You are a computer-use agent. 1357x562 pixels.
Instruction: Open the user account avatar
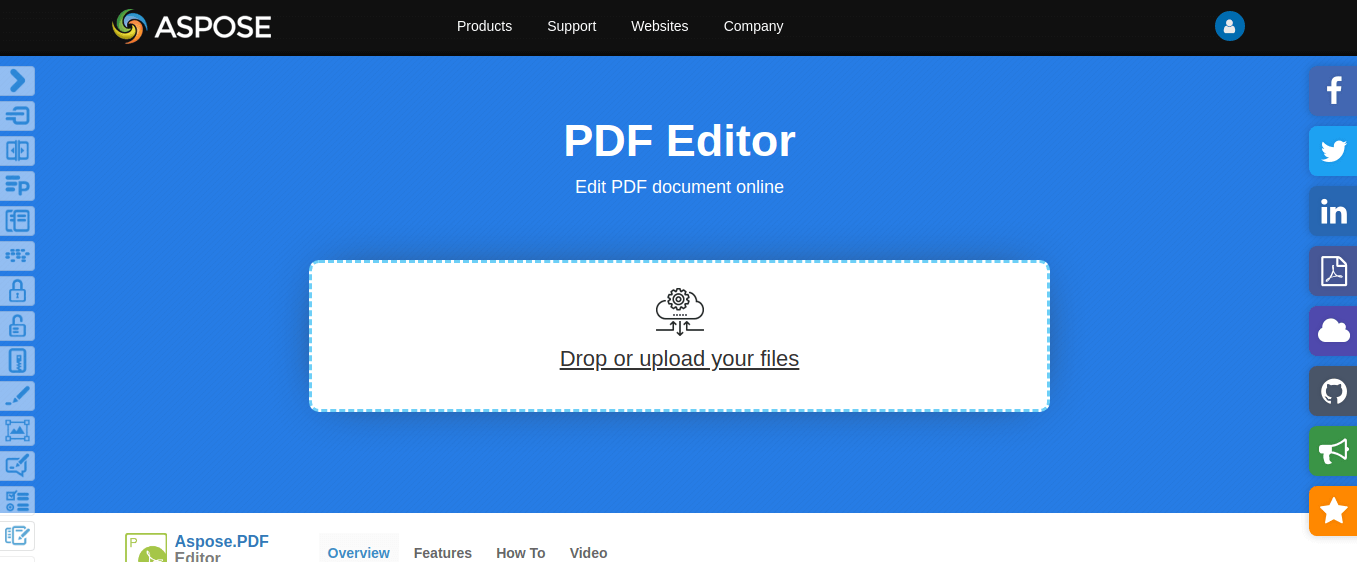pyautogui.click(x=1229, y=26)
